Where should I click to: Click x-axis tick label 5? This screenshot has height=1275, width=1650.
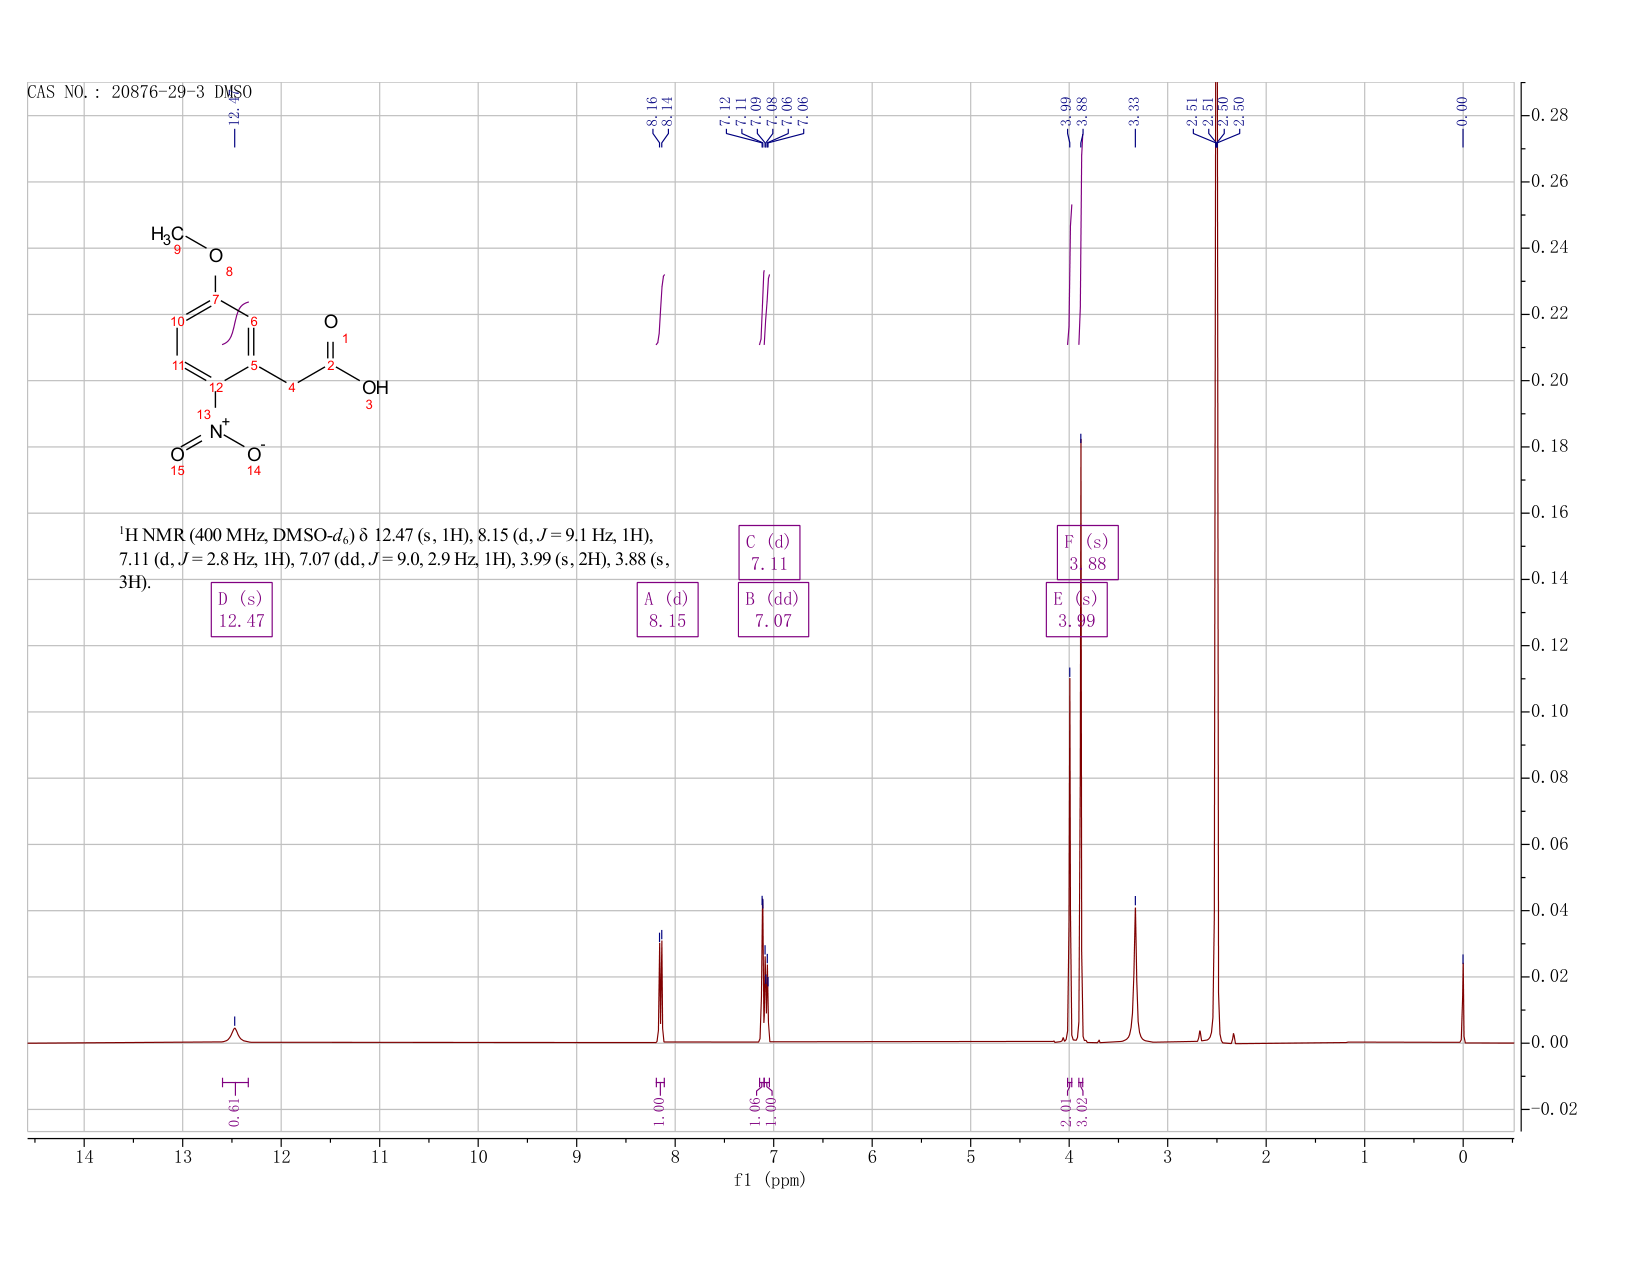[971, 1157]
